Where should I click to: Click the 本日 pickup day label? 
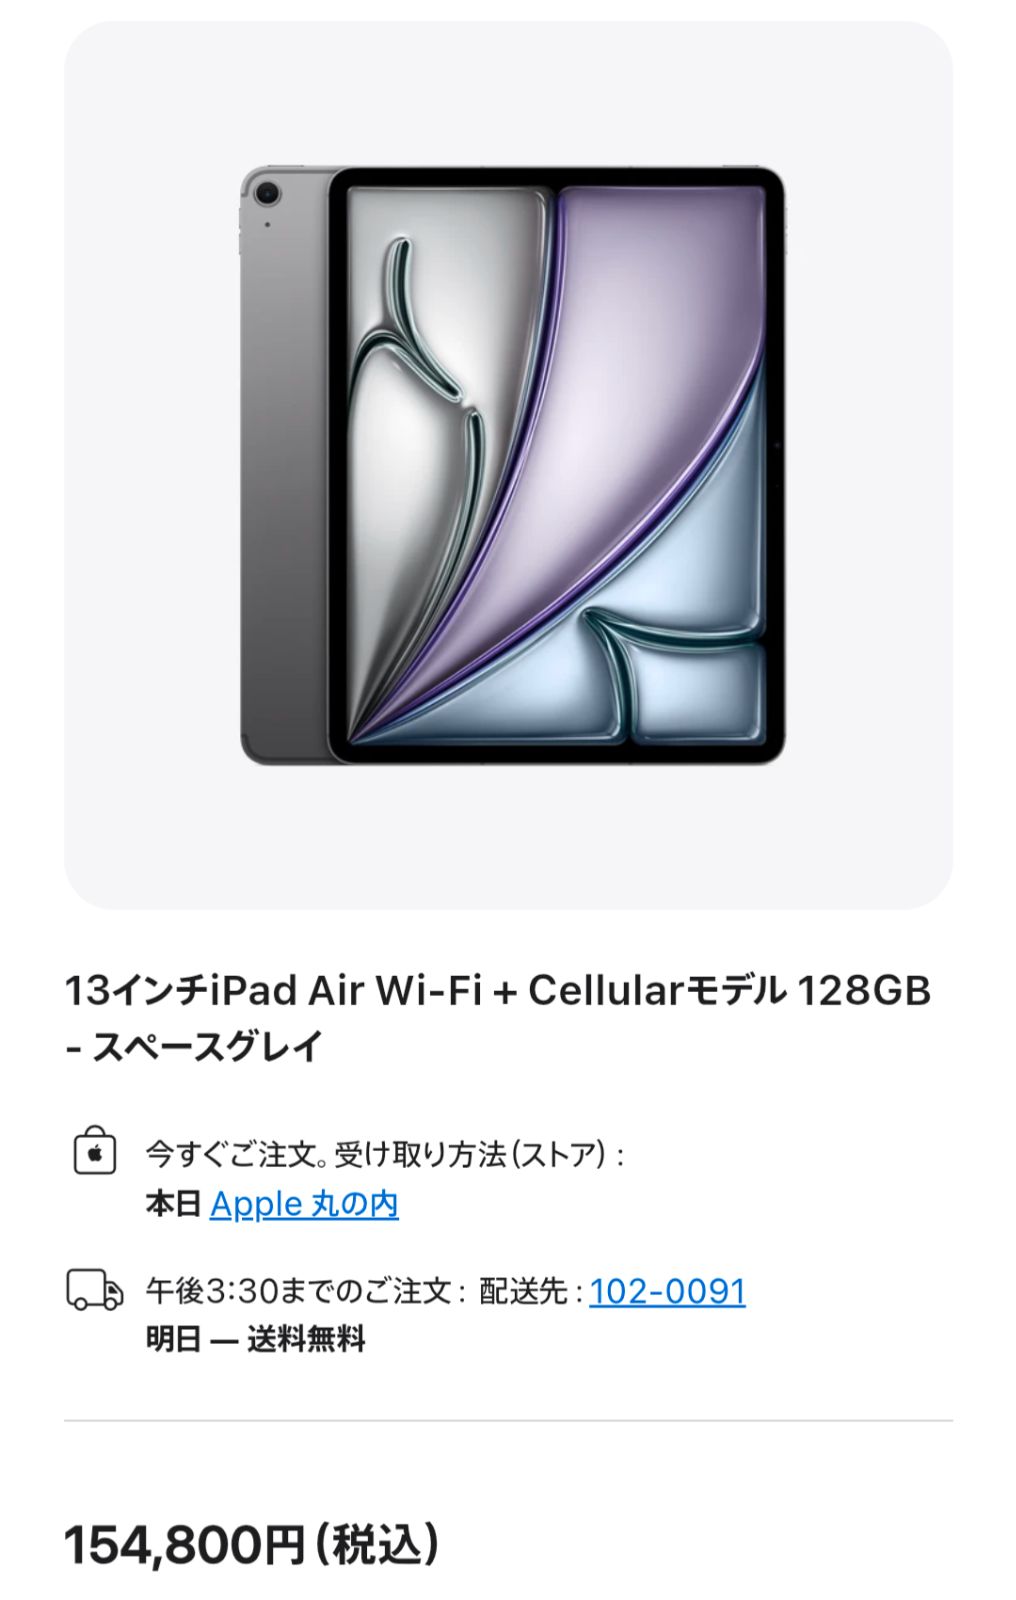point(174,1204)
